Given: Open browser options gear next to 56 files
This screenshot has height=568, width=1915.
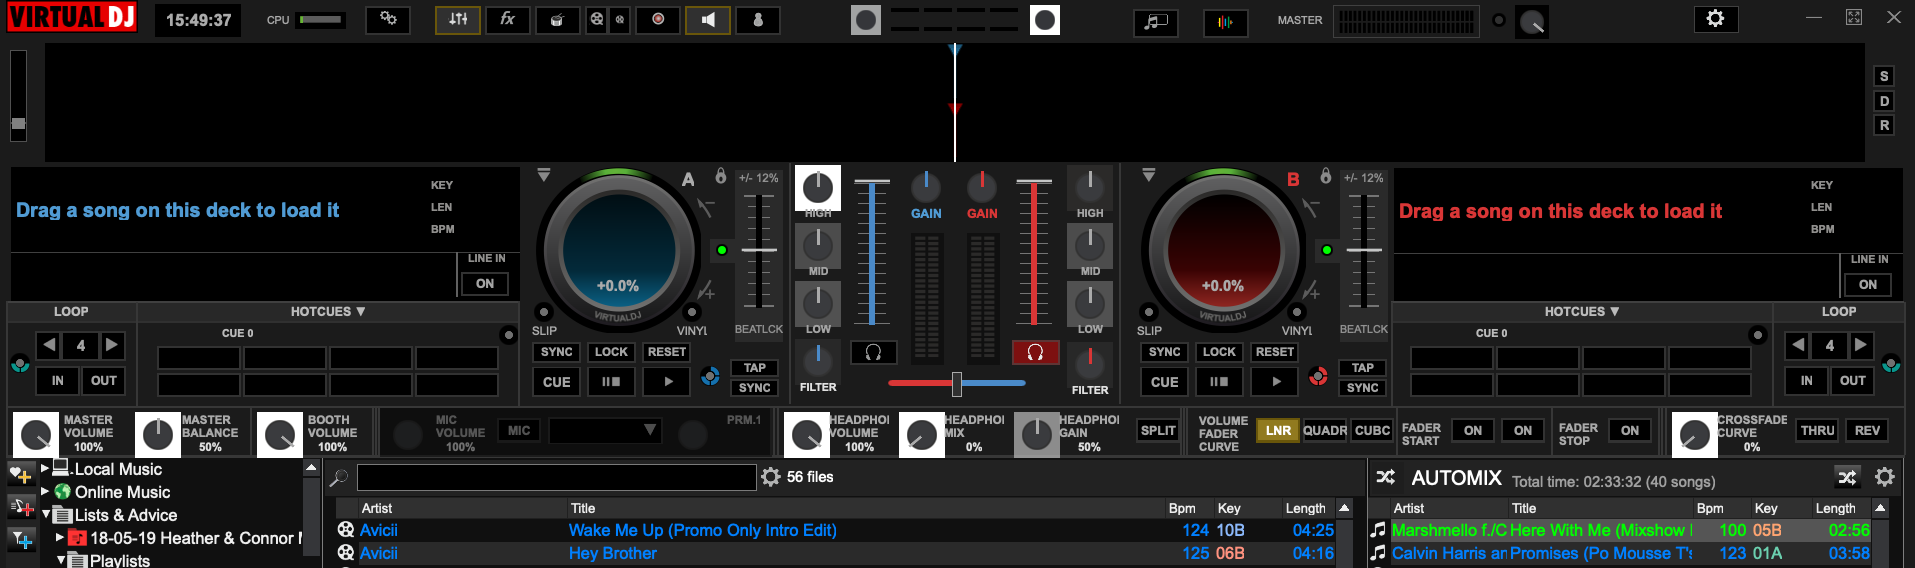Looking at the screenshot, I should 771,477.
